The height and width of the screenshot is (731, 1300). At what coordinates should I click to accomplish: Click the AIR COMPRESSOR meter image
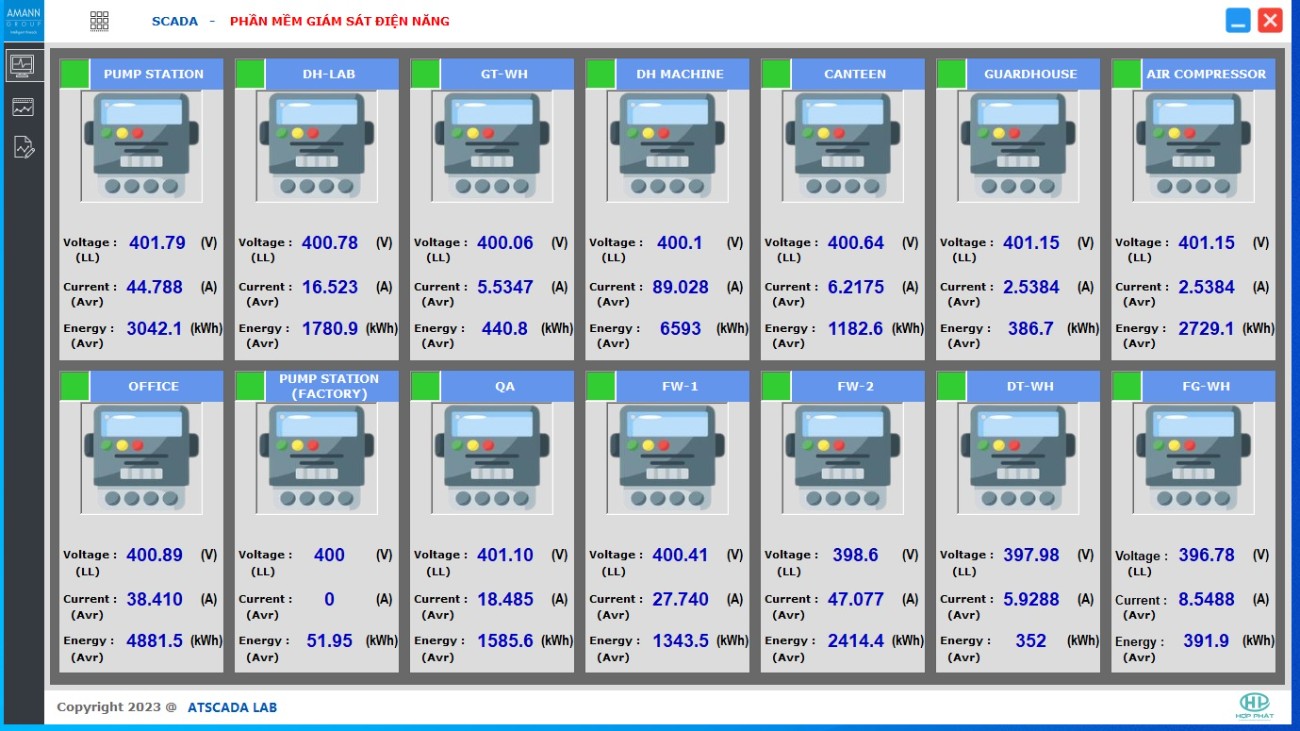(x=1193, y=146)
